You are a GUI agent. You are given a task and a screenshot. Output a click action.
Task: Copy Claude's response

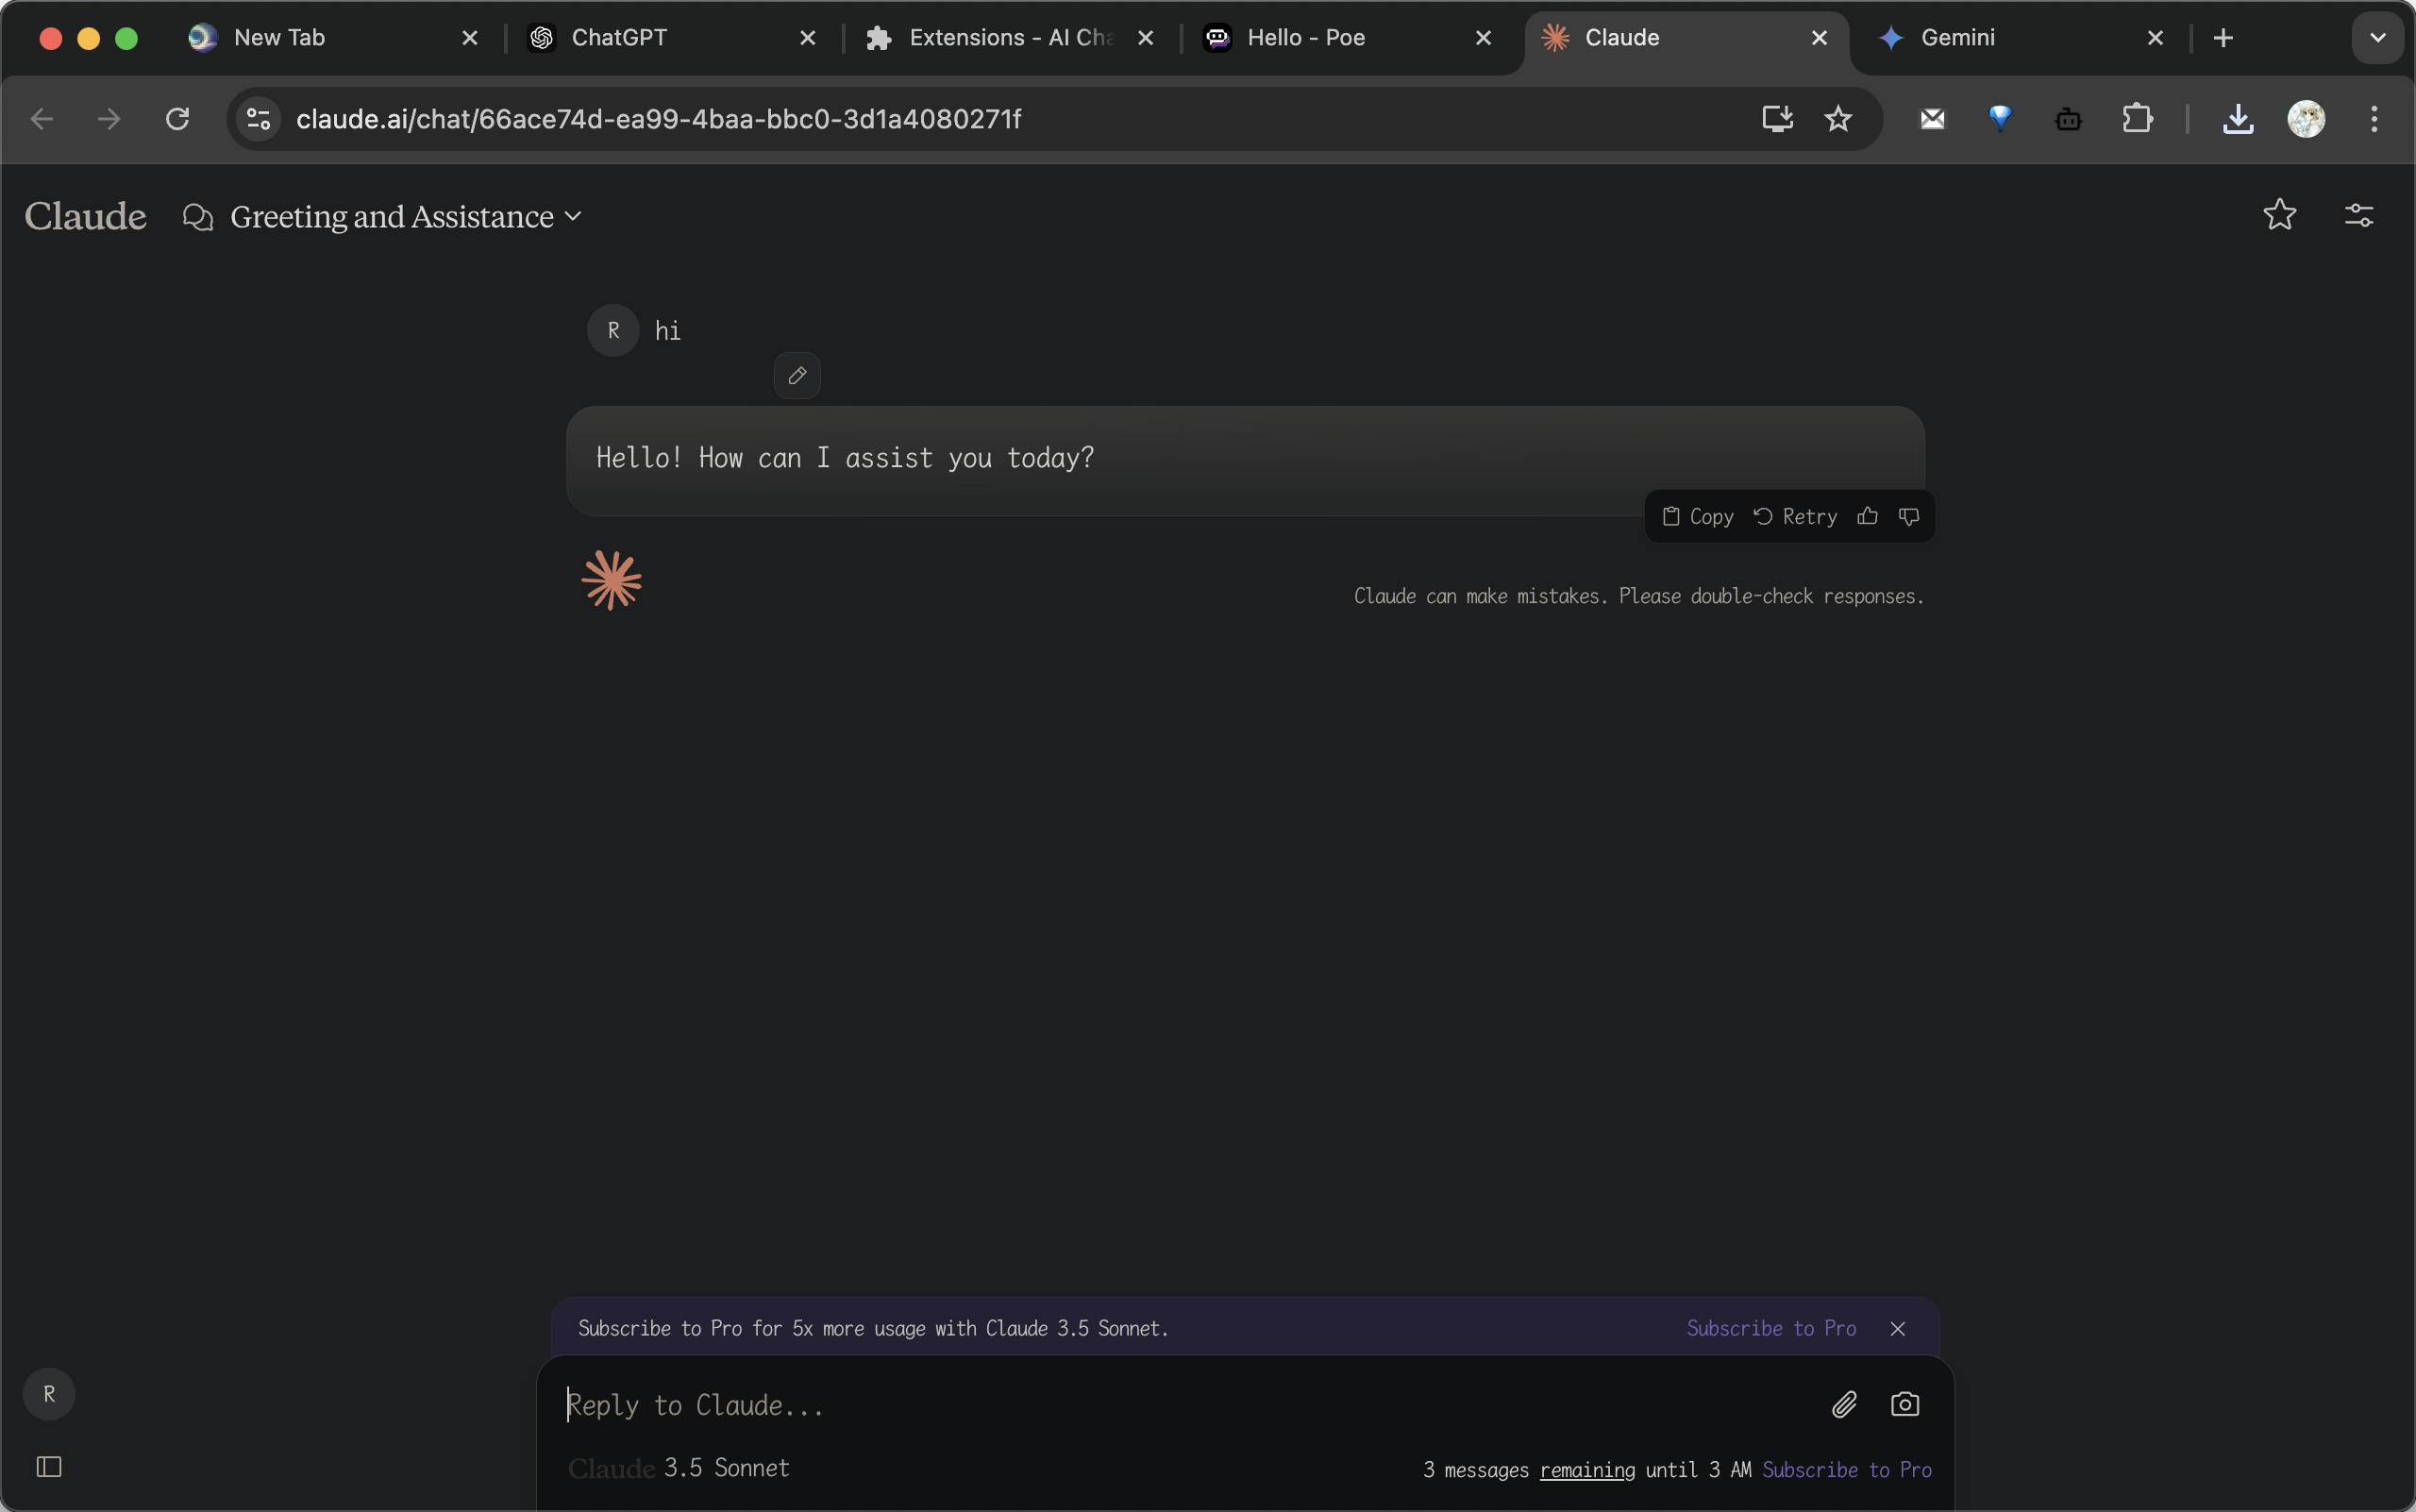(x=1698, y=516)
